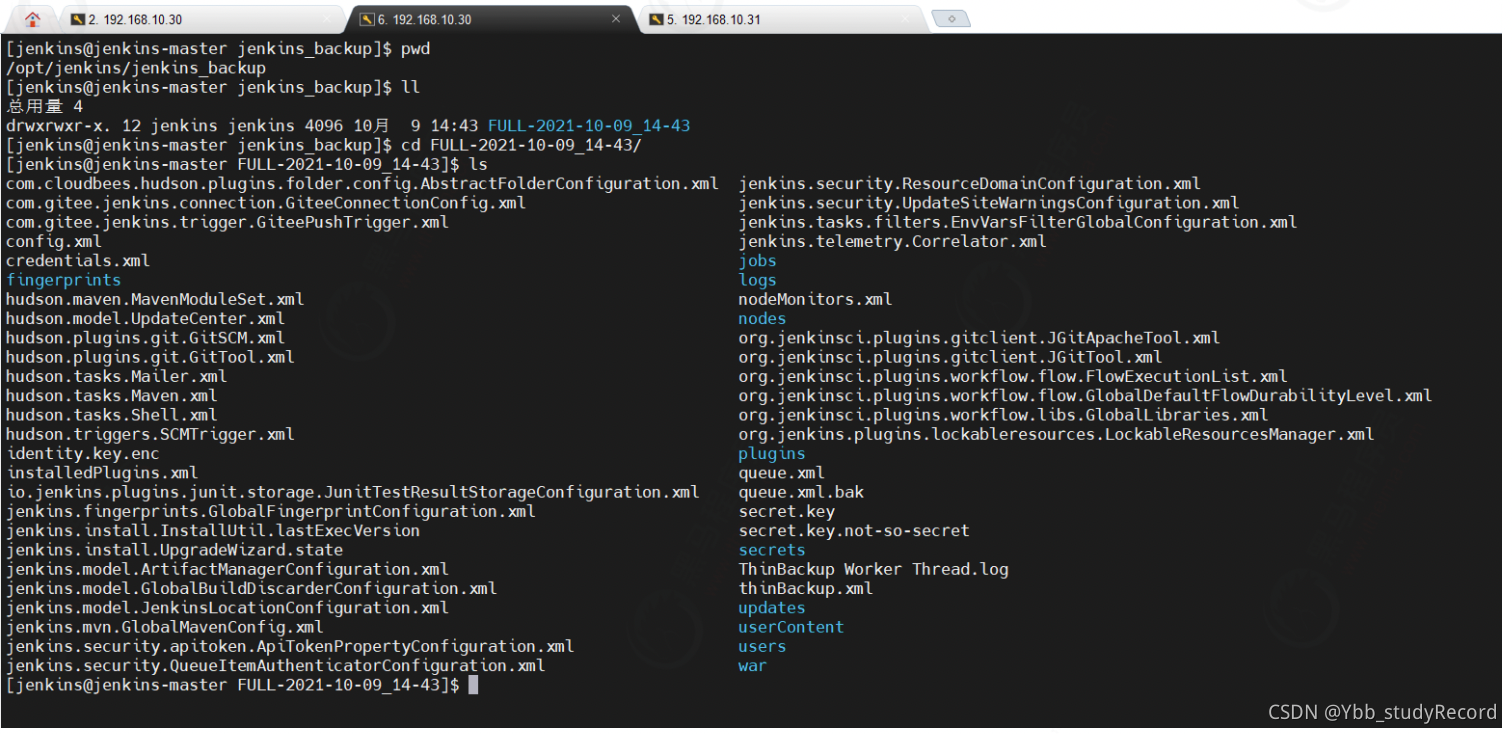Click hudson.model.UpdateCenter.xml file name
The height and width of the screenshot is (734, 1512).
(x=145, y=319)
